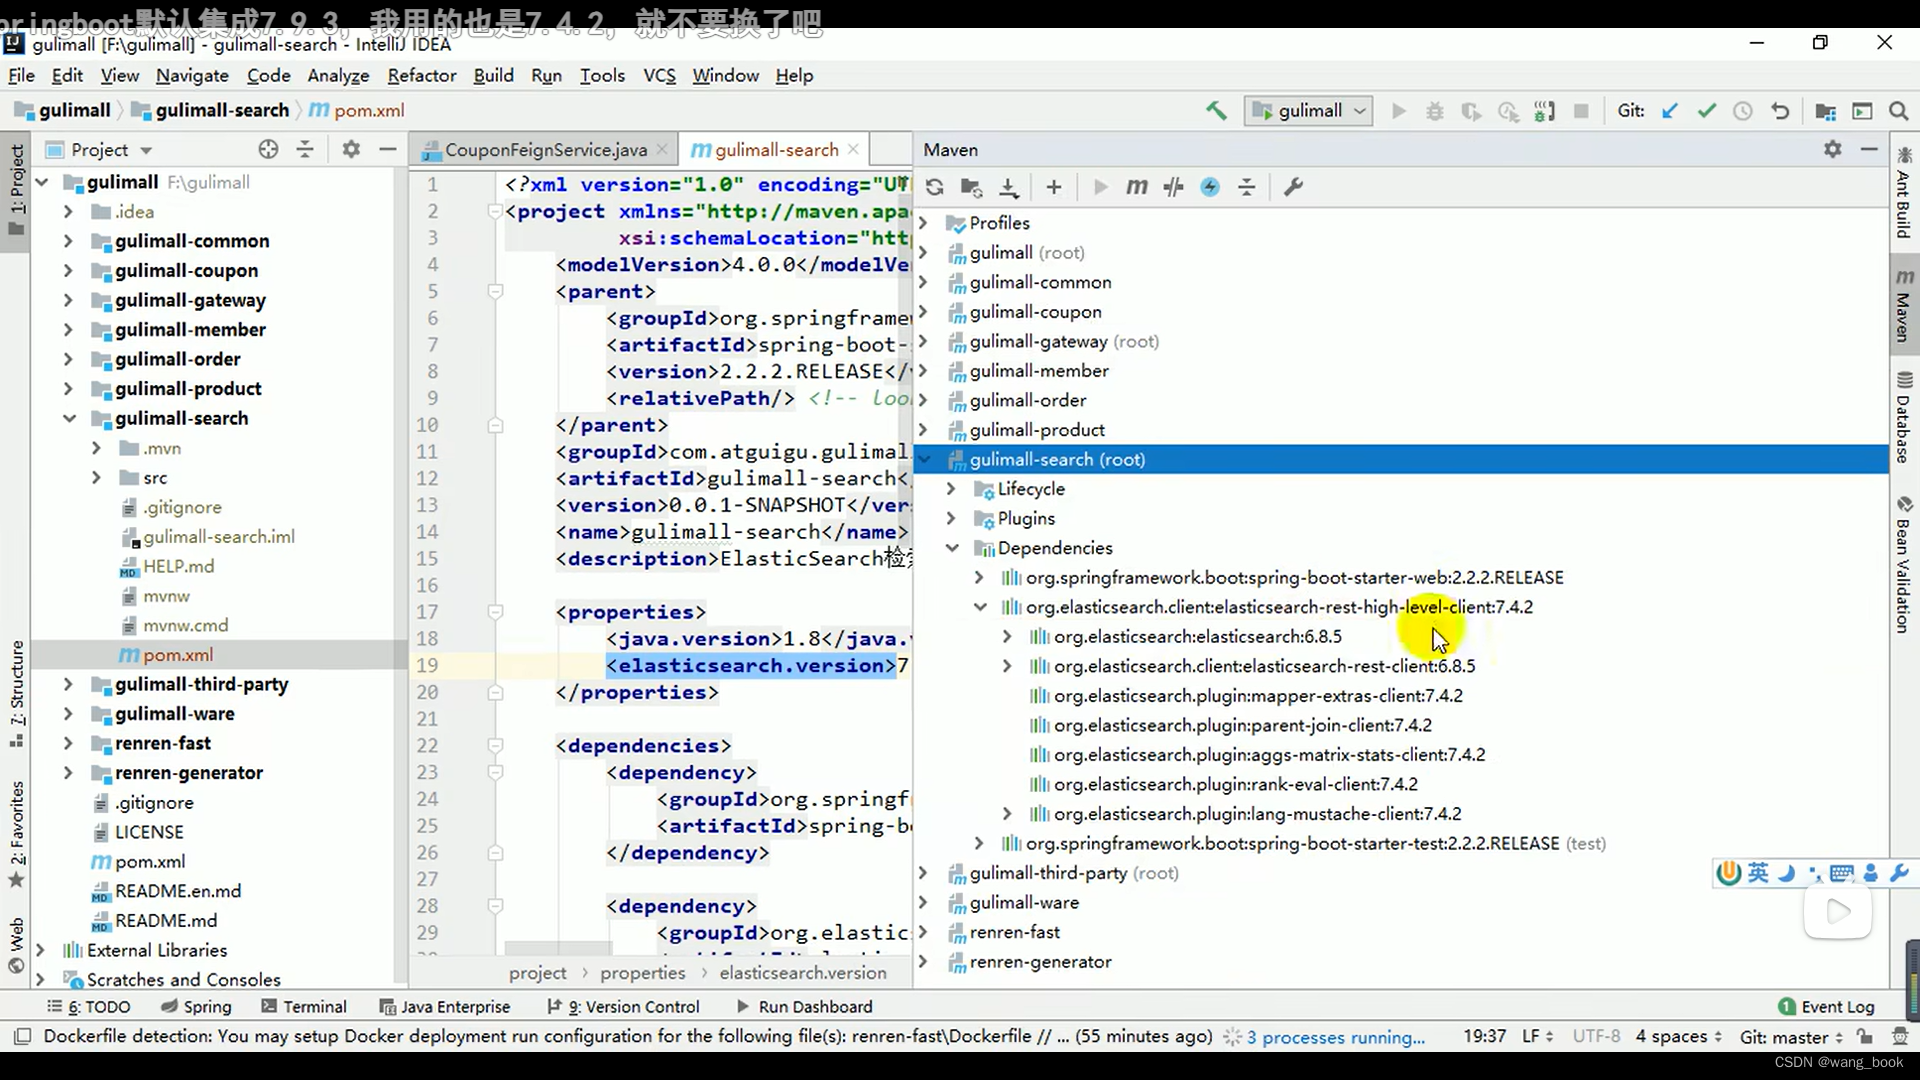This screenshot has width=1920, height=1080.
Task: Collapse all in Project panel
Action: point(305,149)
